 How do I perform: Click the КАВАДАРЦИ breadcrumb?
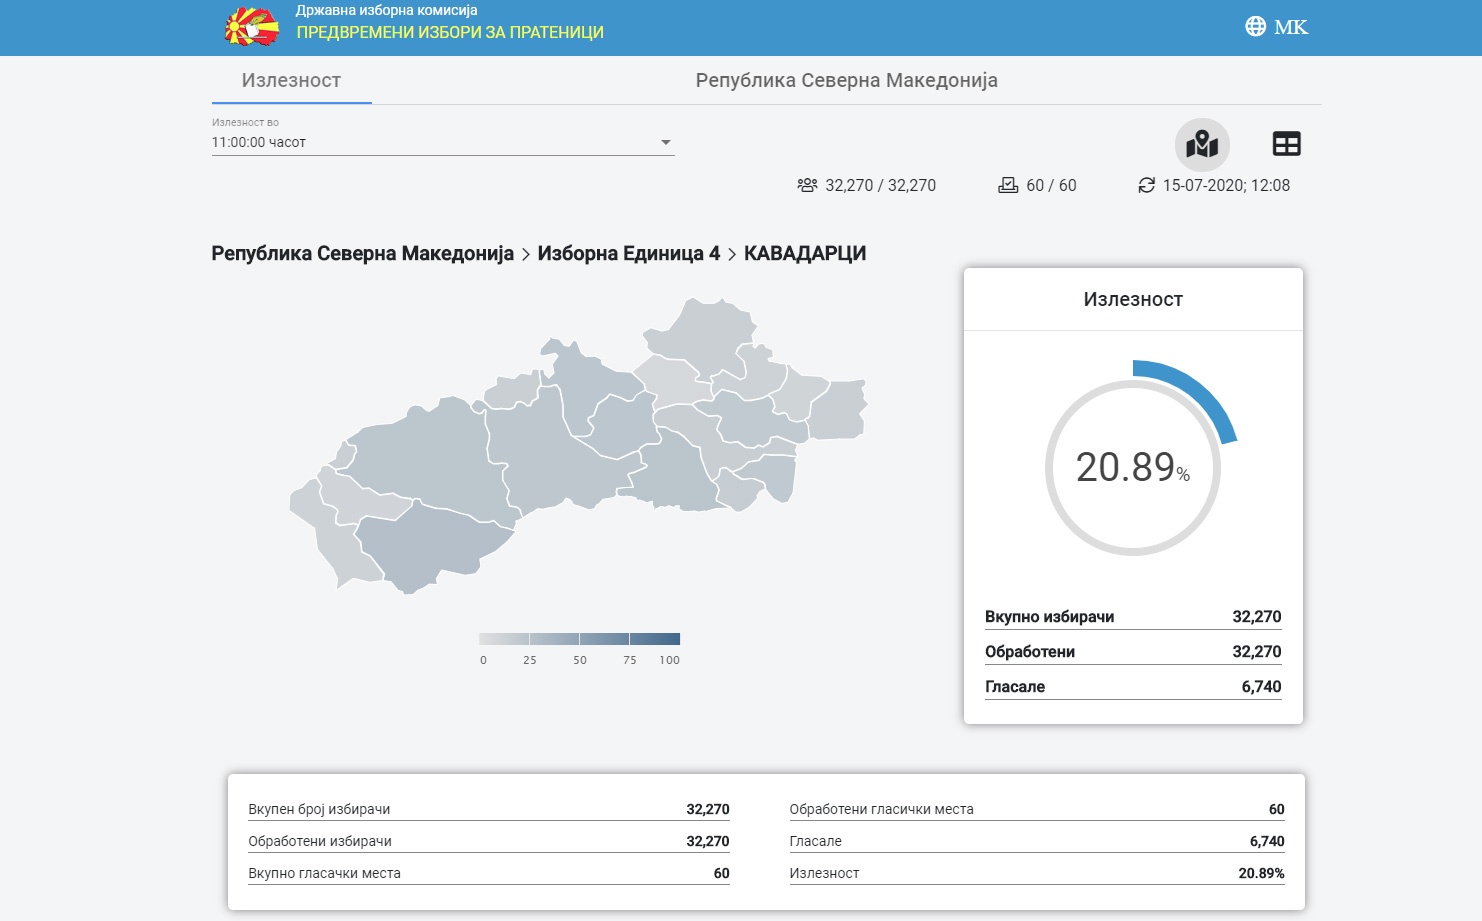coord(805,254)
